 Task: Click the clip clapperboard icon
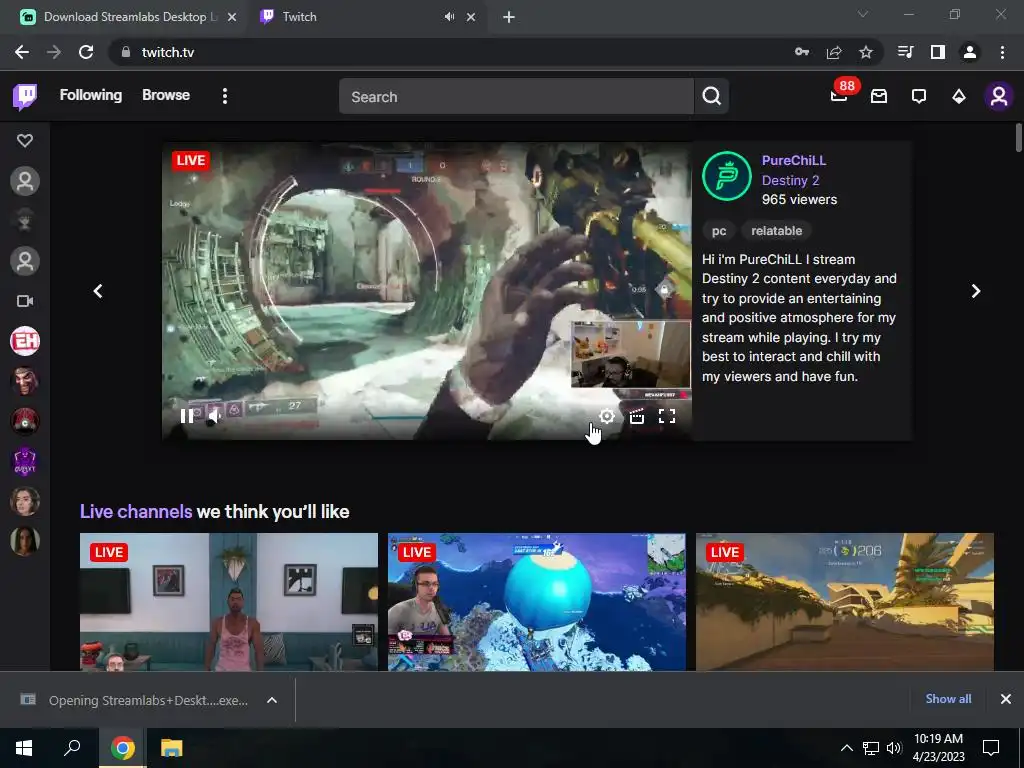[x=637, y=416]
